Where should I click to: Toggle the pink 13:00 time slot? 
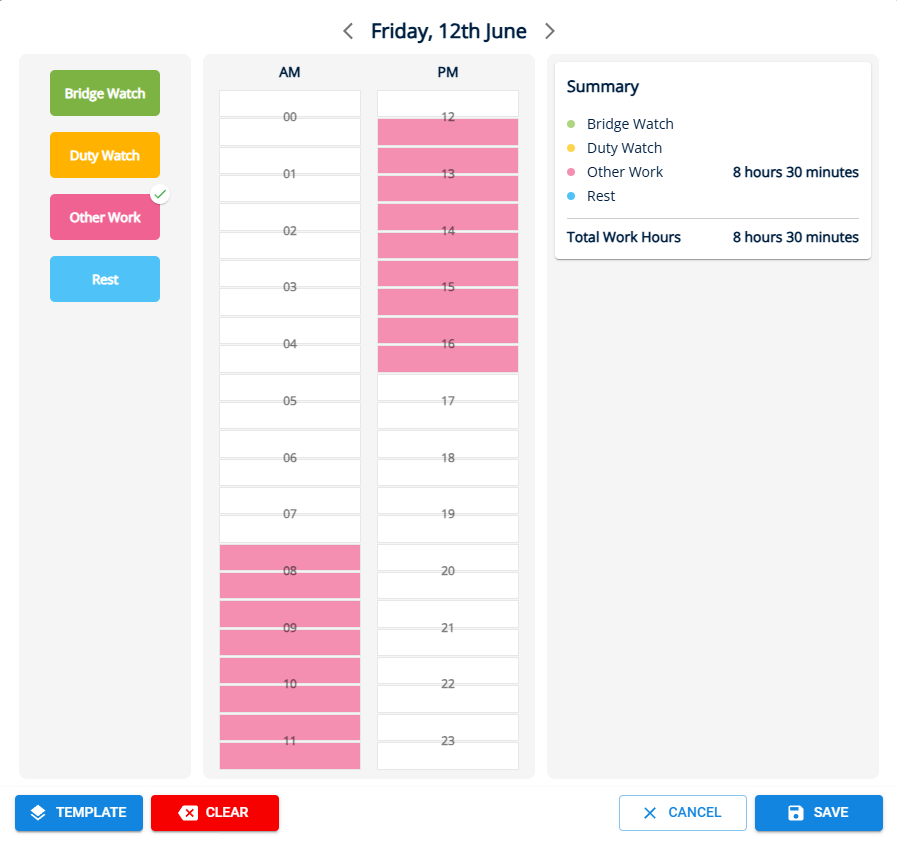(x=448, y=161)
